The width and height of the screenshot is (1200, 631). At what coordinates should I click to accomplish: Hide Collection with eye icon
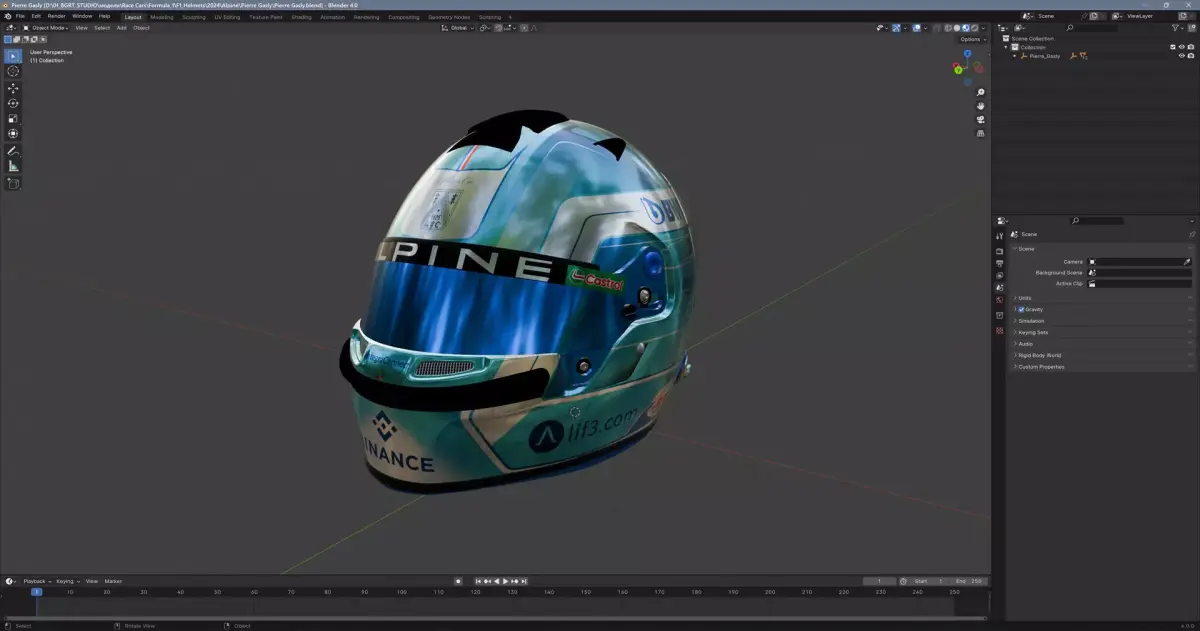[x=1181, y=47]
